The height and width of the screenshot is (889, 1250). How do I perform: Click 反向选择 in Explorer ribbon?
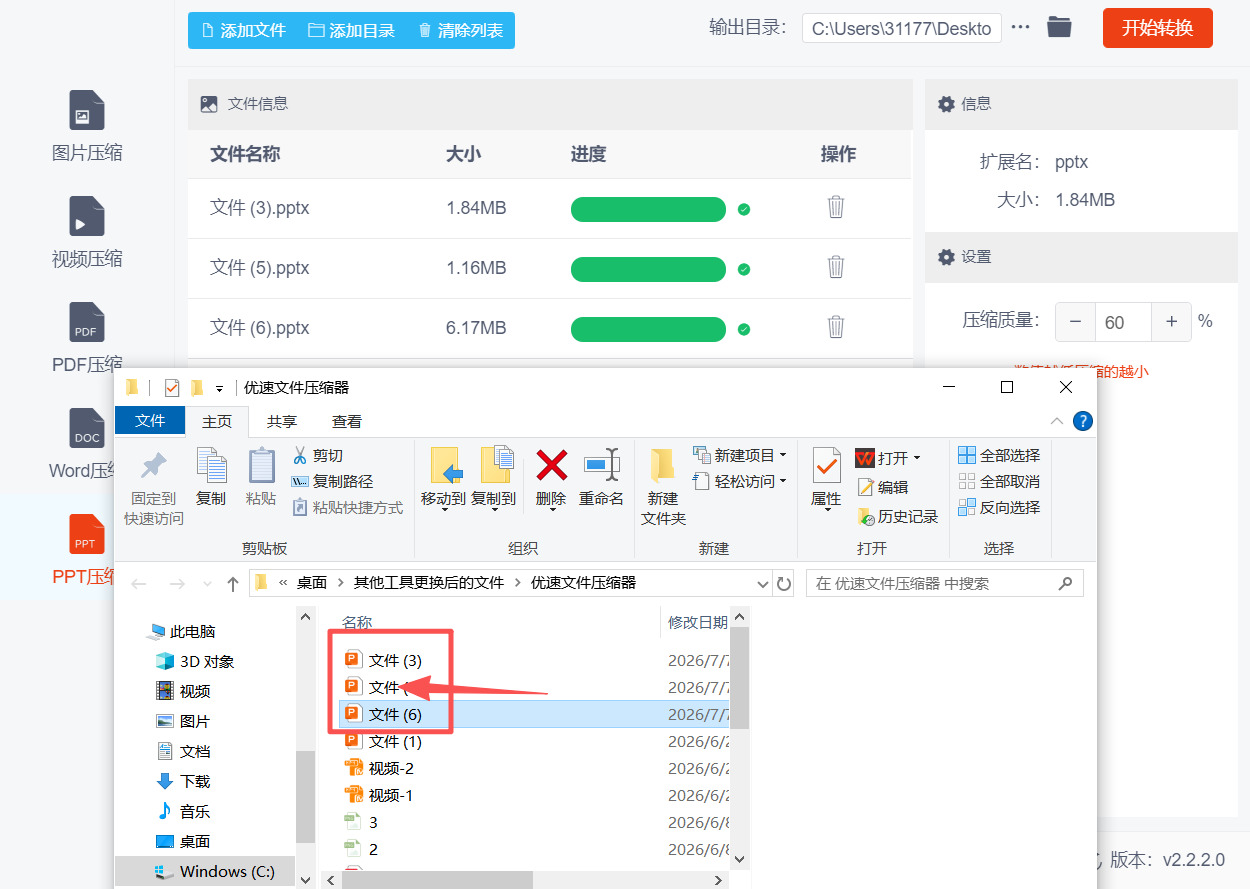tap(999, 507)
